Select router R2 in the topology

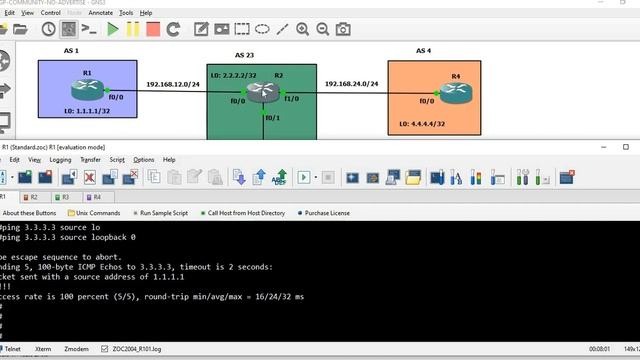pos(263,92)
